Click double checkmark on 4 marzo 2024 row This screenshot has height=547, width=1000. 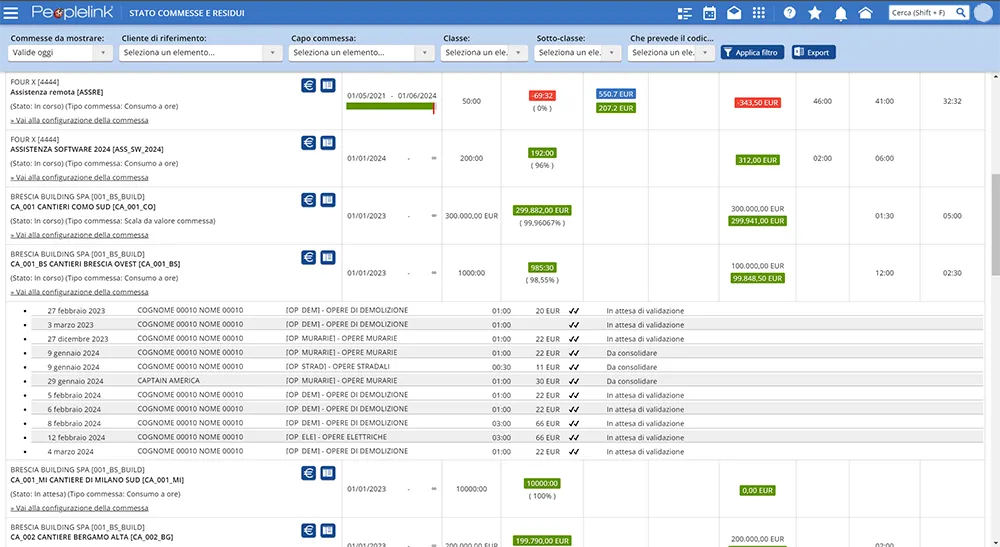tap(574, 451)
